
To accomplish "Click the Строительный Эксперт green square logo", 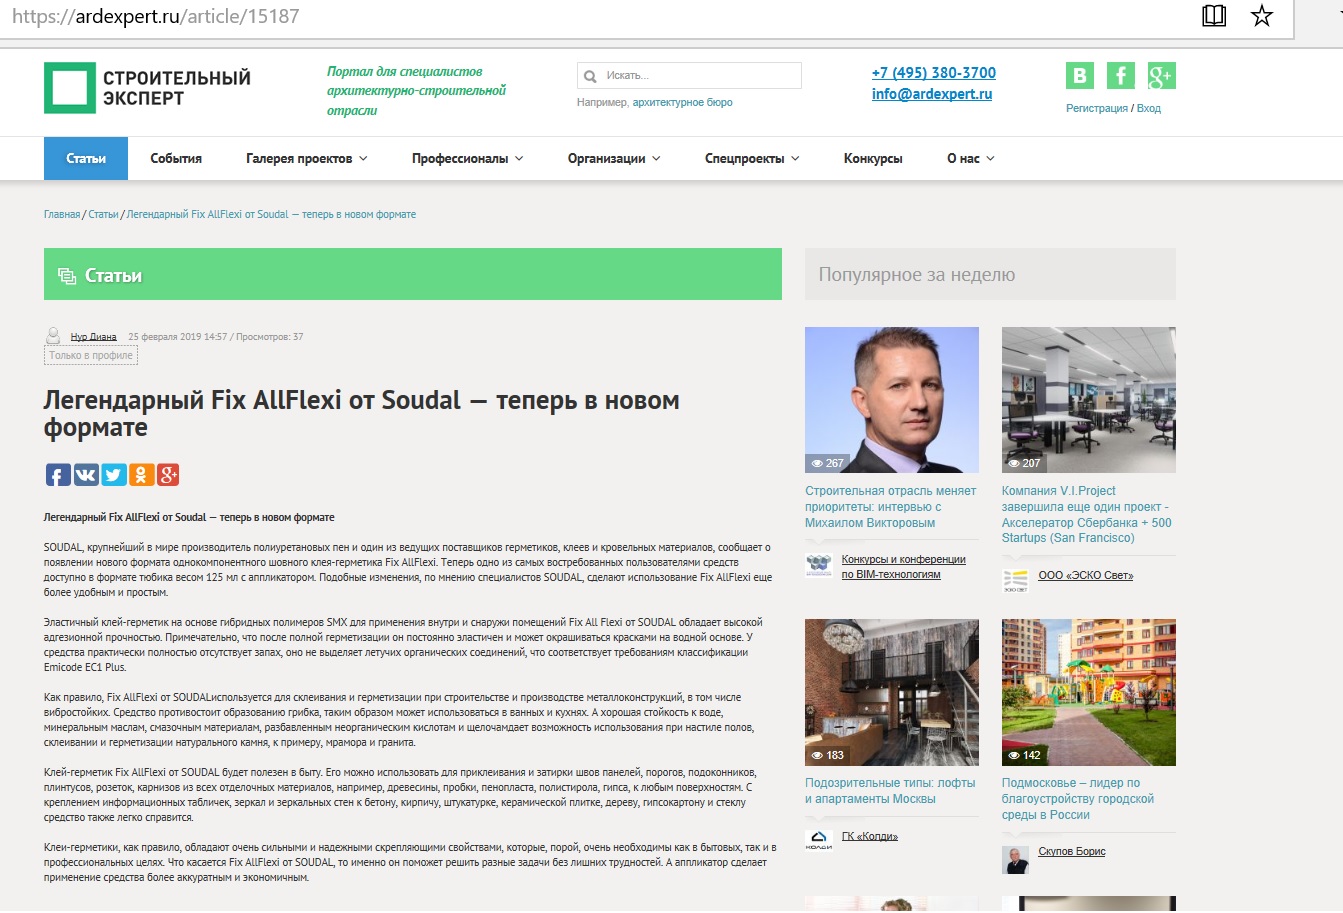I will pyautogui.click(x=70, y=88).
